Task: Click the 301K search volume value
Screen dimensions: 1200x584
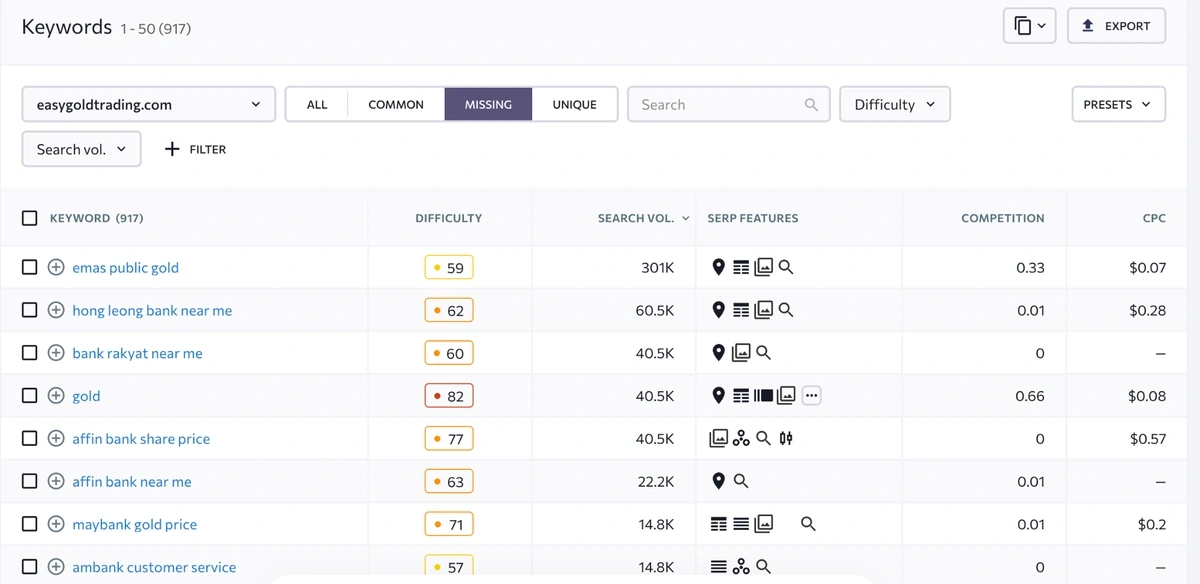Action: (657, 267)
